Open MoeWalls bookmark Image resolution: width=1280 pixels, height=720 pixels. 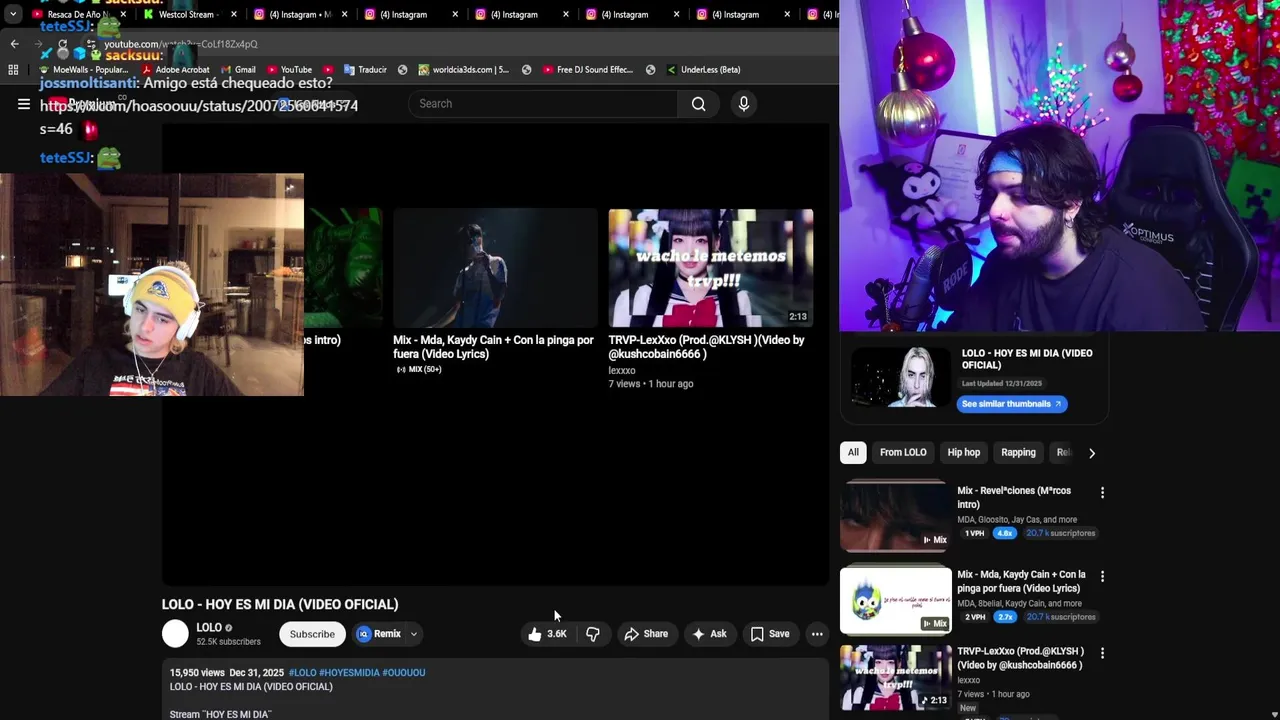(x=82, y=70)
